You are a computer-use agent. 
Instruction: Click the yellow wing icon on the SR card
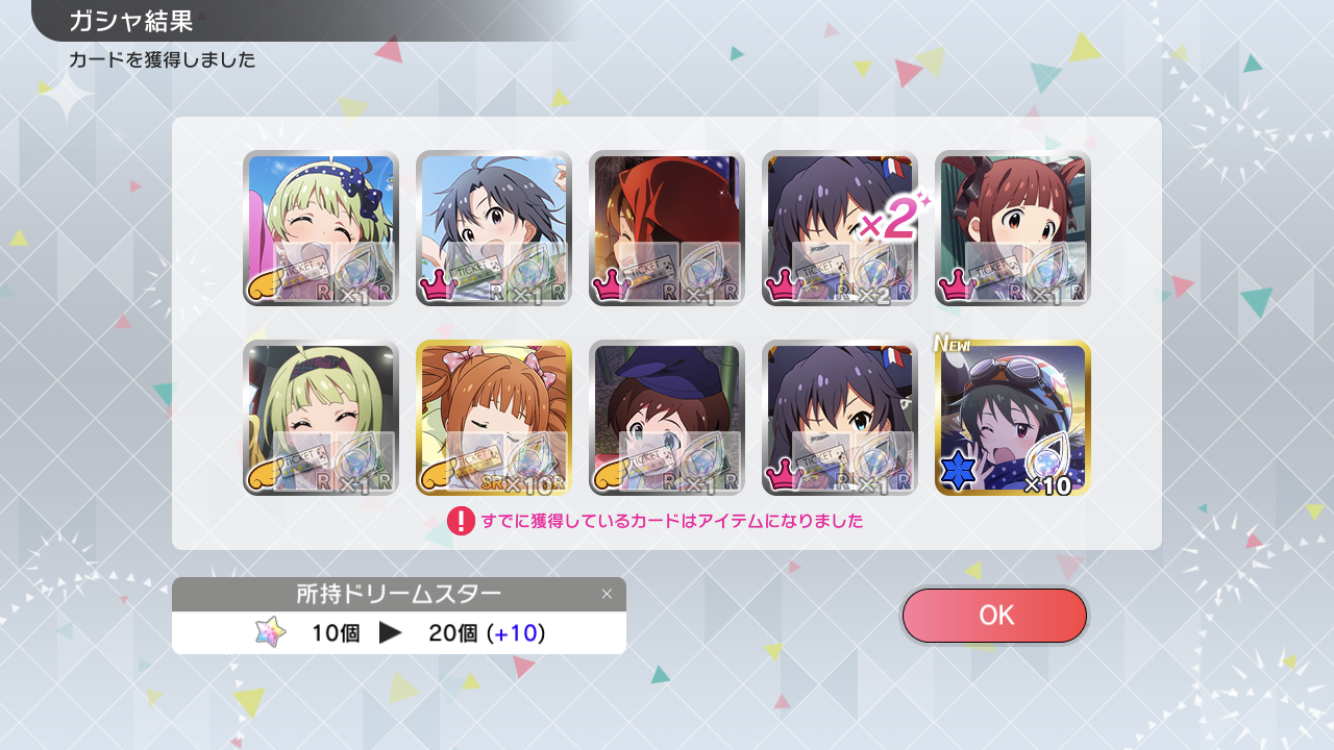tap(439, 478)
